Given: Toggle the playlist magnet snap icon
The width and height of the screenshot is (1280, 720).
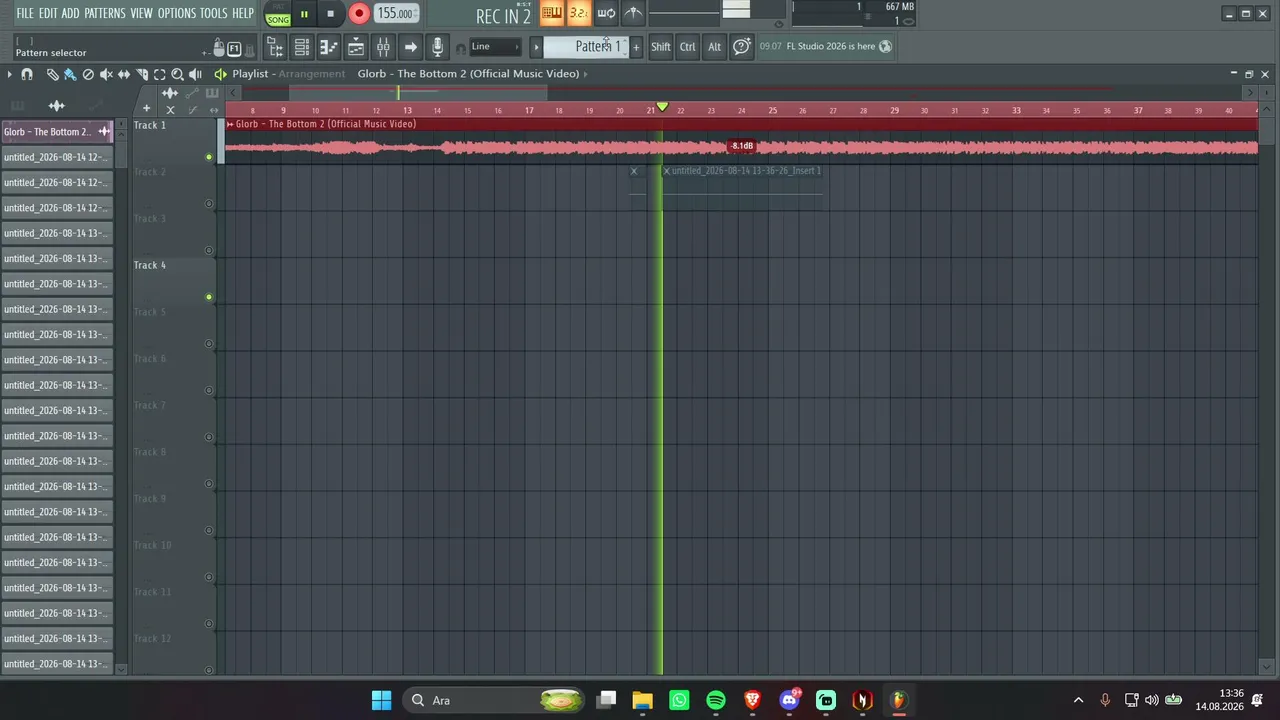Looking at the screenshot, I should (27, 74).
